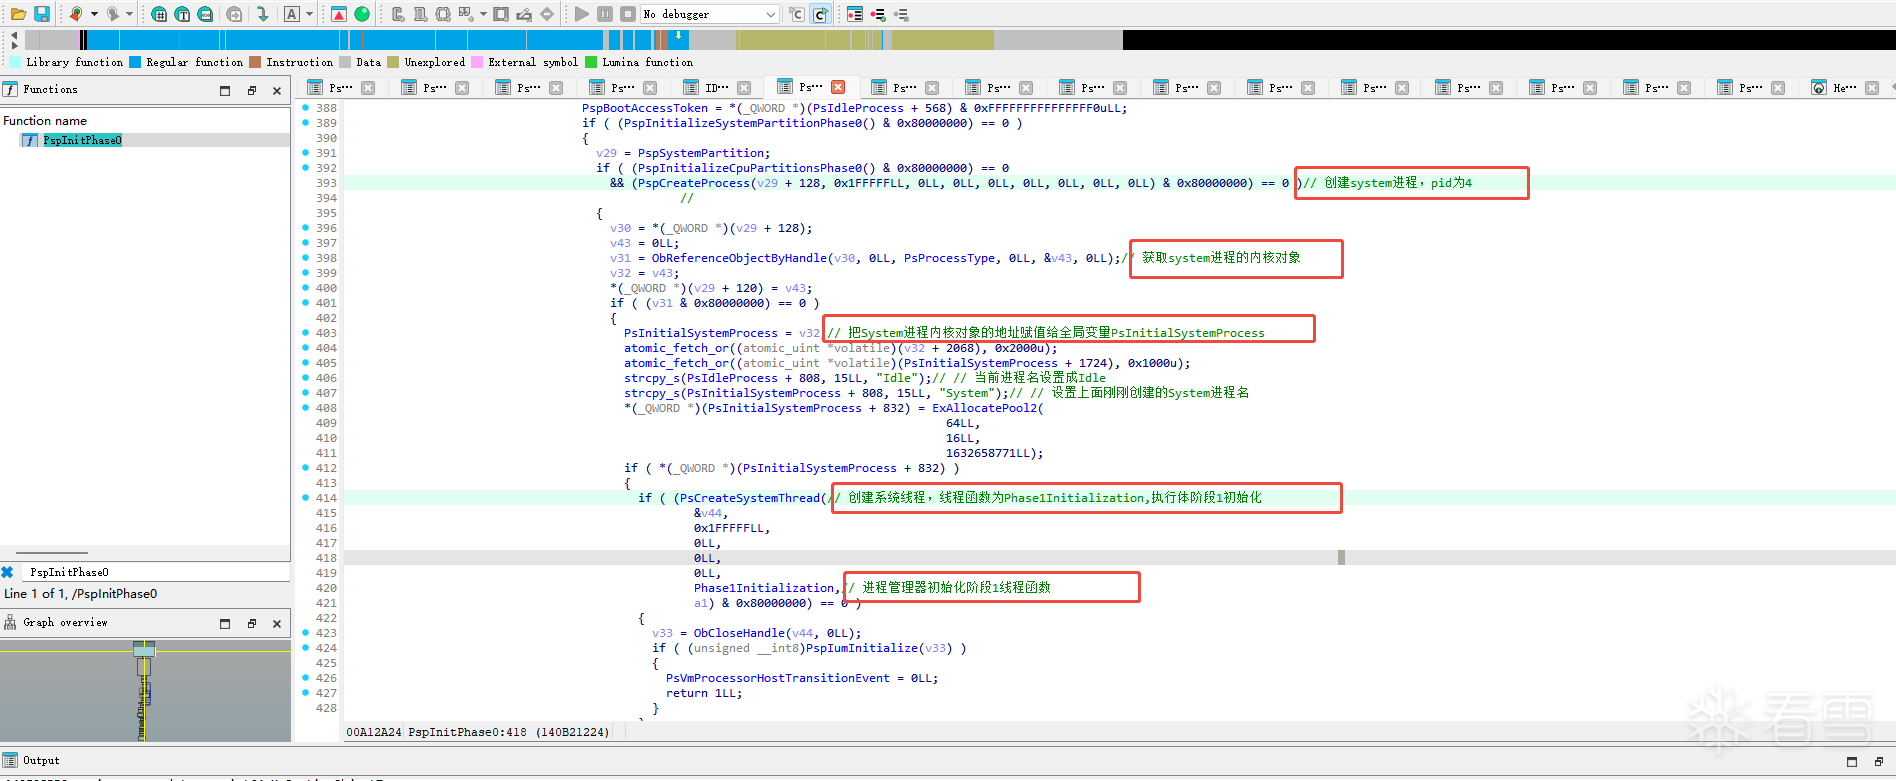Open the dropdown next to the 'A' search icon
This screenshot has width=1896, height=781.
pyautogui.click(x=309, y=14)
